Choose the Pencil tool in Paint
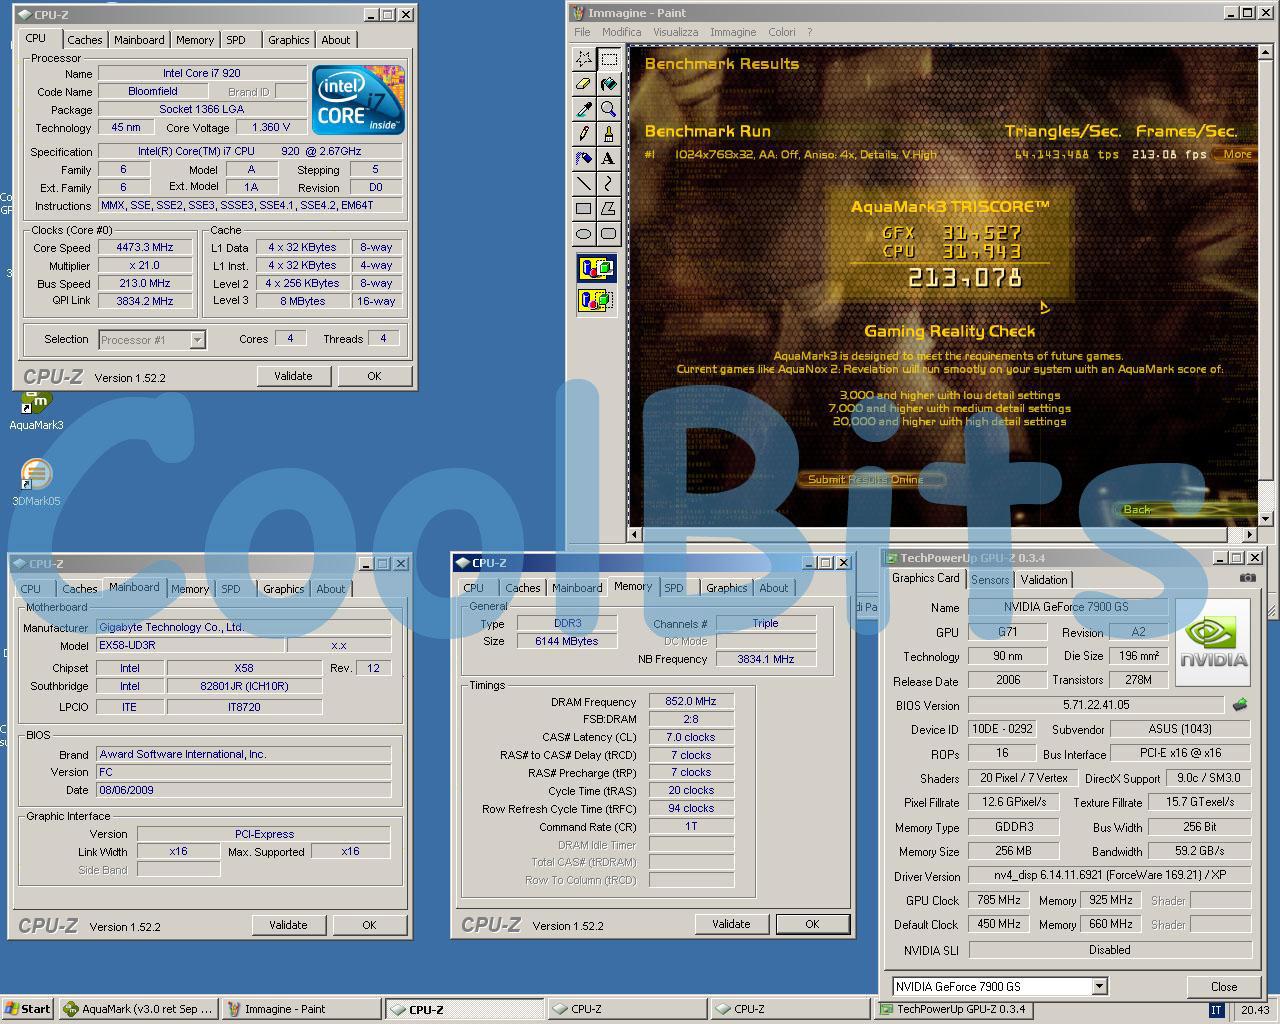This screenshot has height=1024, width=1280. [584, 134]
